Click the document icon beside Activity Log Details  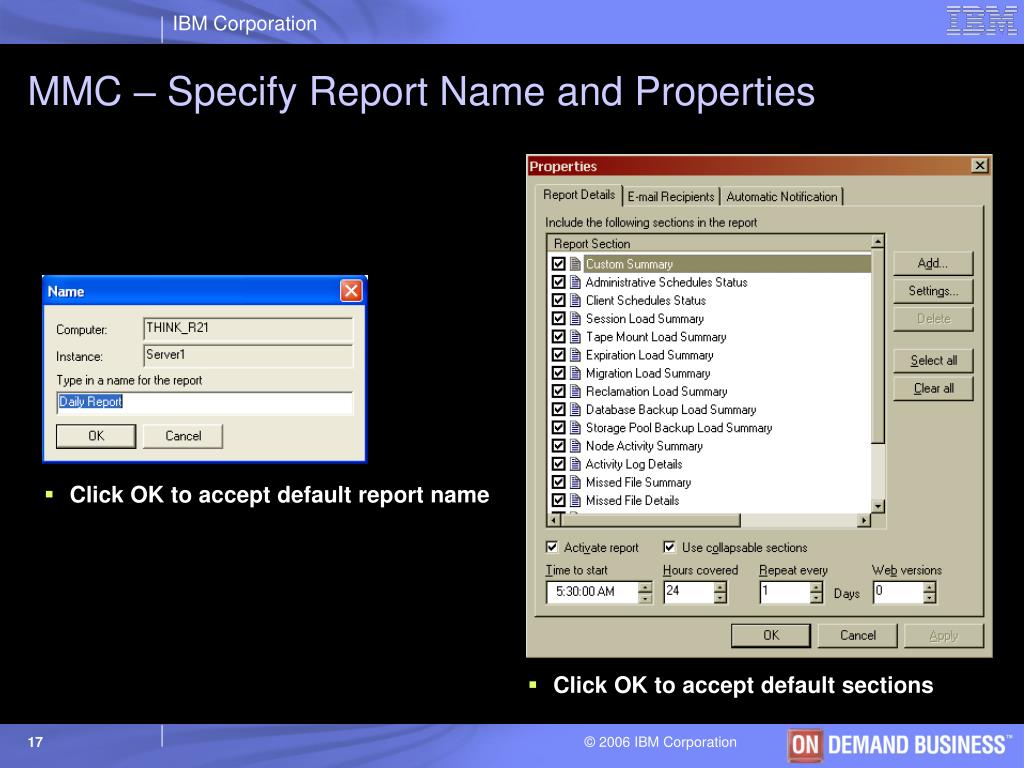point(575,464)
